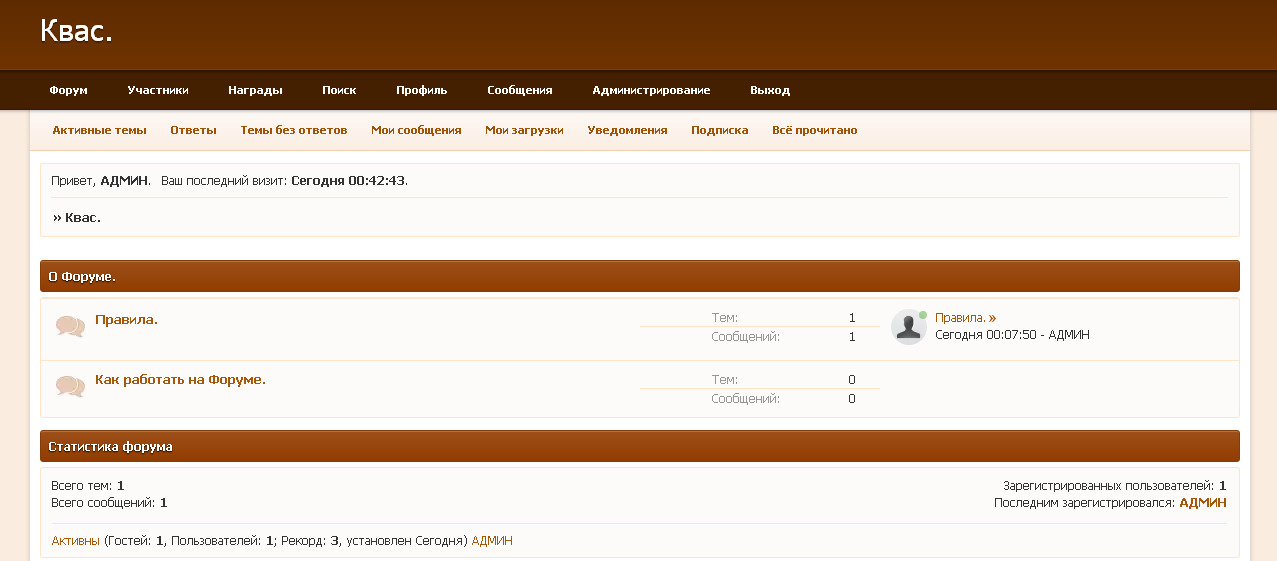Screen dimensions: 1277x561
Task: Click the text Всего сообщений: 1
Action: click(109, 503)
